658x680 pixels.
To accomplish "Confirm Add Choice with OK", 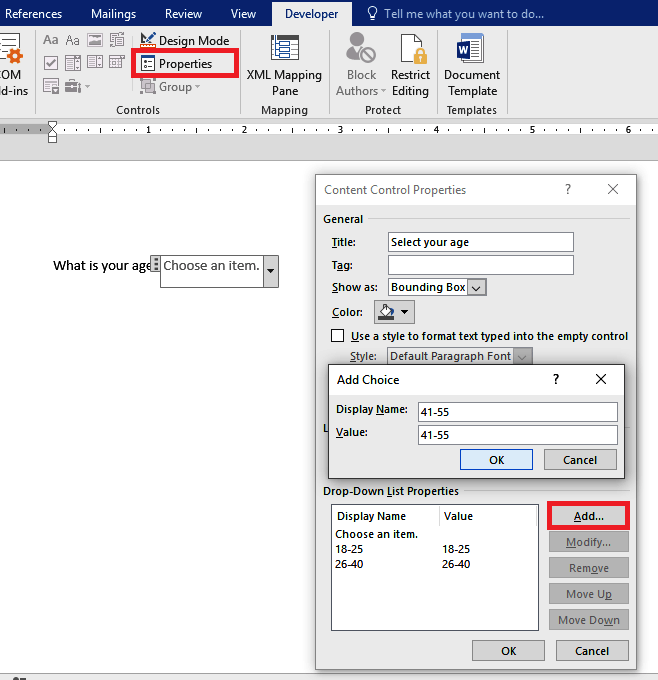I will click(496, 460).
